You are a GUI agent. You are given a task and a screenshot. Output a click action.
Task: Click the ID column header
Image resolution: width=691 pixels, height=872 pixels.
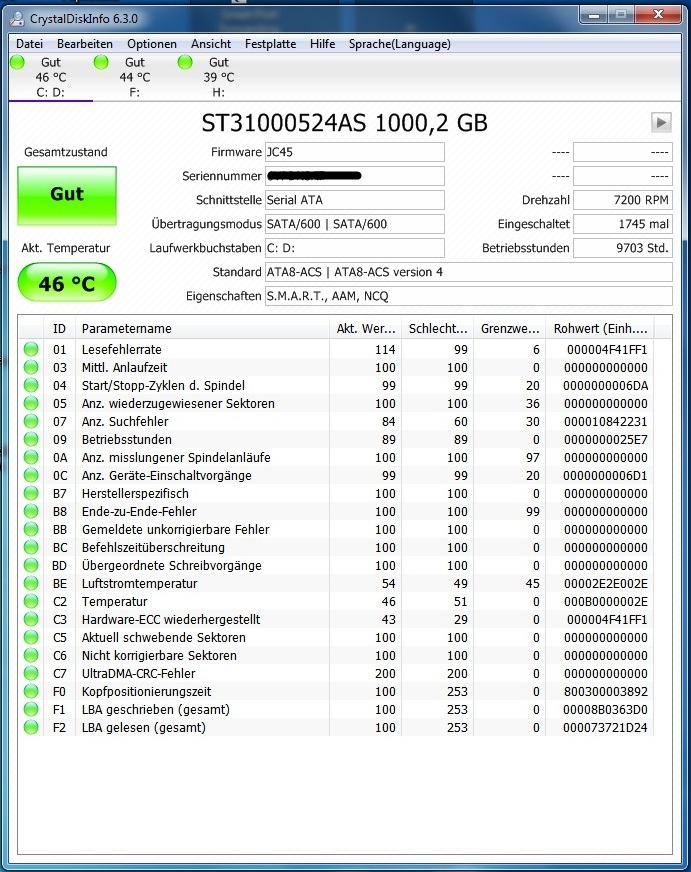(x=59, y=329)
